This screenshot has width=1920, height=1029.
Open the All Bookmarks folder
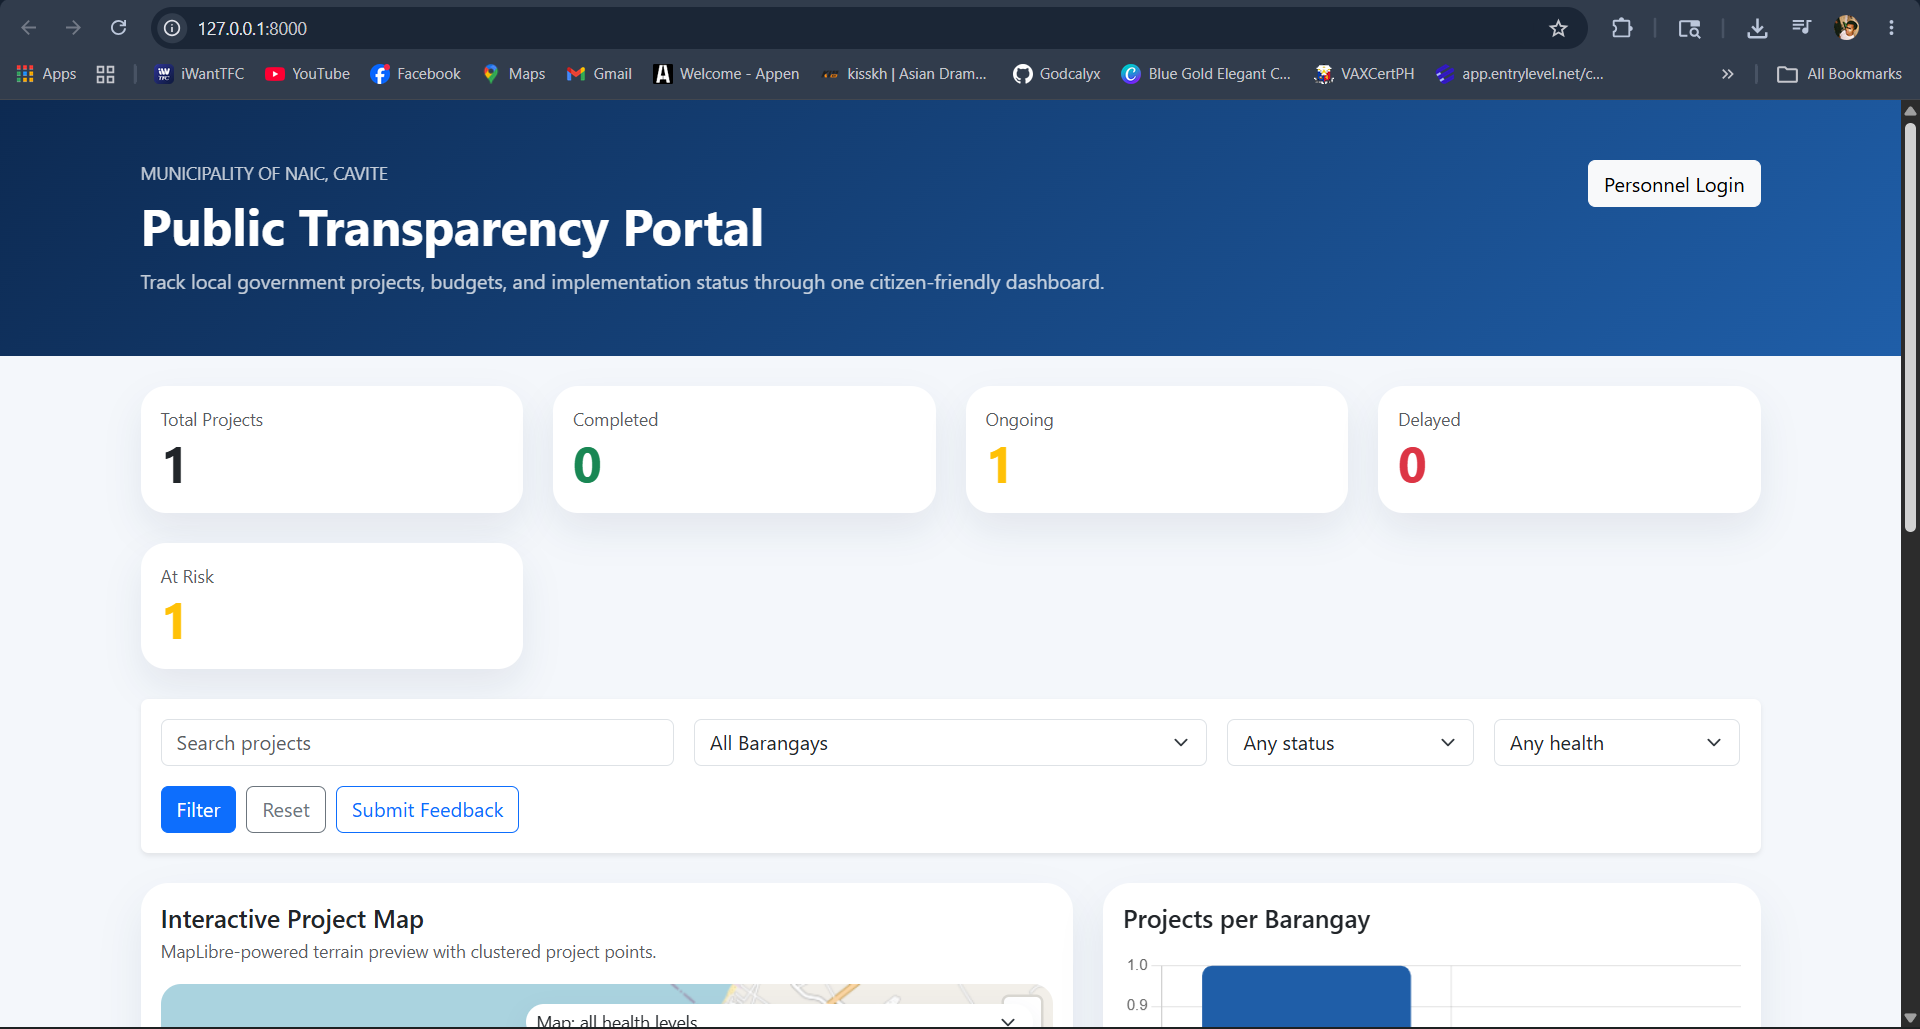1840,74
